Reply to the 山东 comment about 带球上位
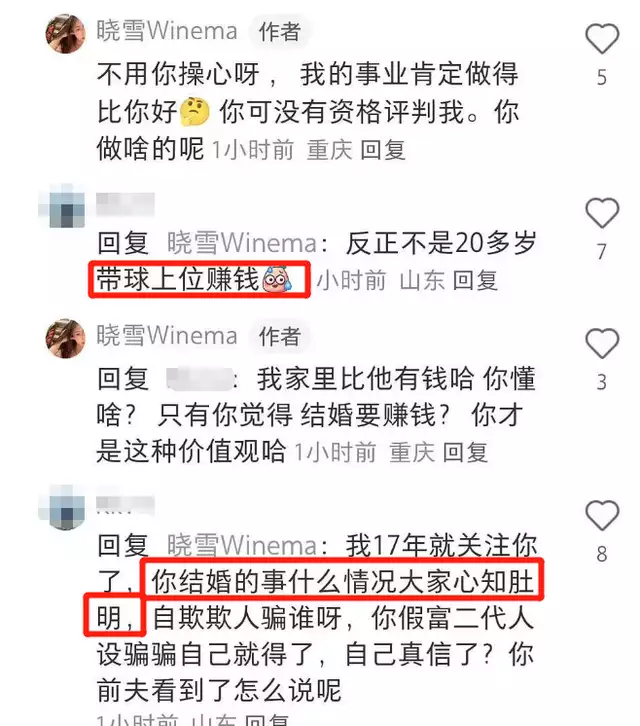Image resolution: width=640 pixels, height=726 pixels. coord(475,280)
